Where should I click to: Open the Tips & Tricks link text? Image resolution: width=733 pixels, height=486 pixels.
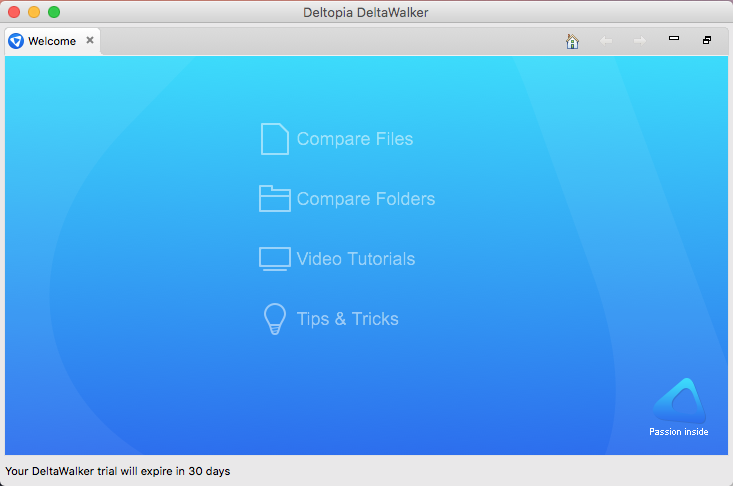348,319
